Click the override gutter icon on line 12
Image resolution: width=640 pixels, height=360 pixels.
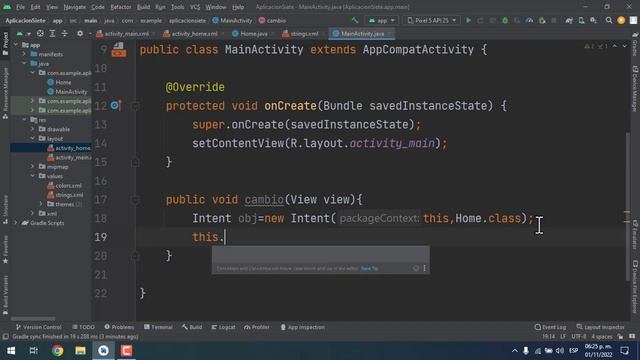point(116,106)
